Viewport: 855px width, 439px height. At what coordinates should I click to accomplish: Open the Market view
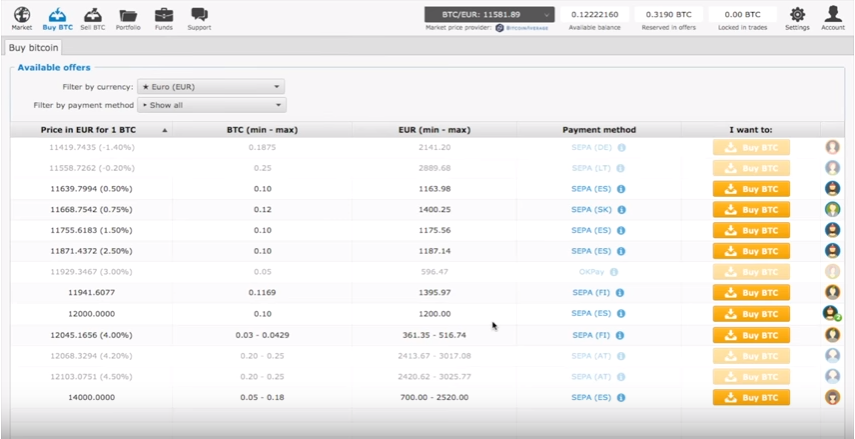22,19
